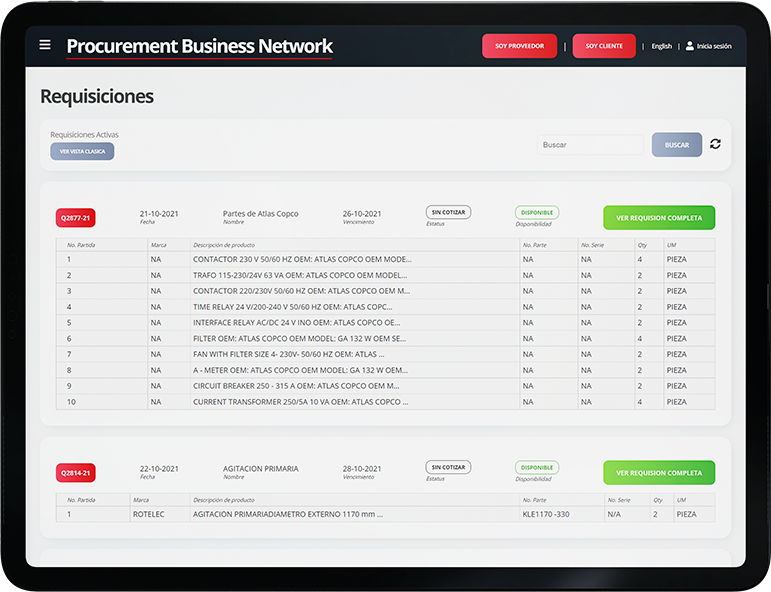Click the SOY CLIENTE button

click(604, 46)
